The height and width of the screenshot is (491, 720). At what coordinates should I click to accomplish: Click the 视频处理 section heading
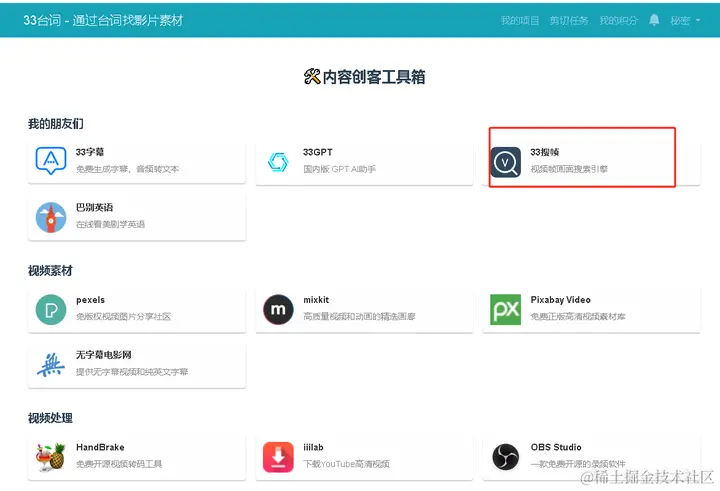pos(51,418)
